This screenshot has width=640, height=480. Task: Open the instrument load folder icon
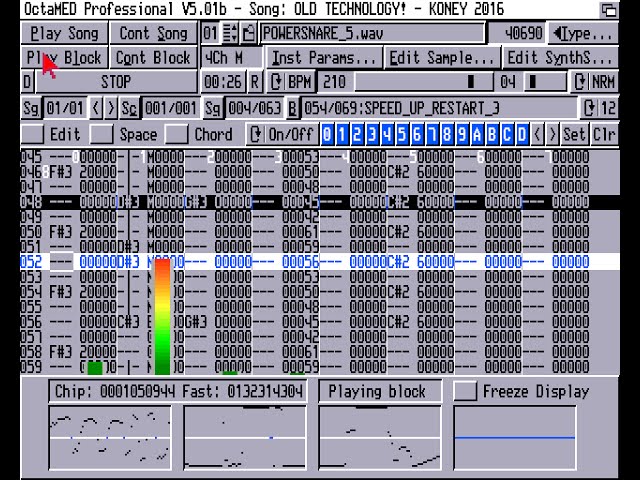tap(248, 33)
